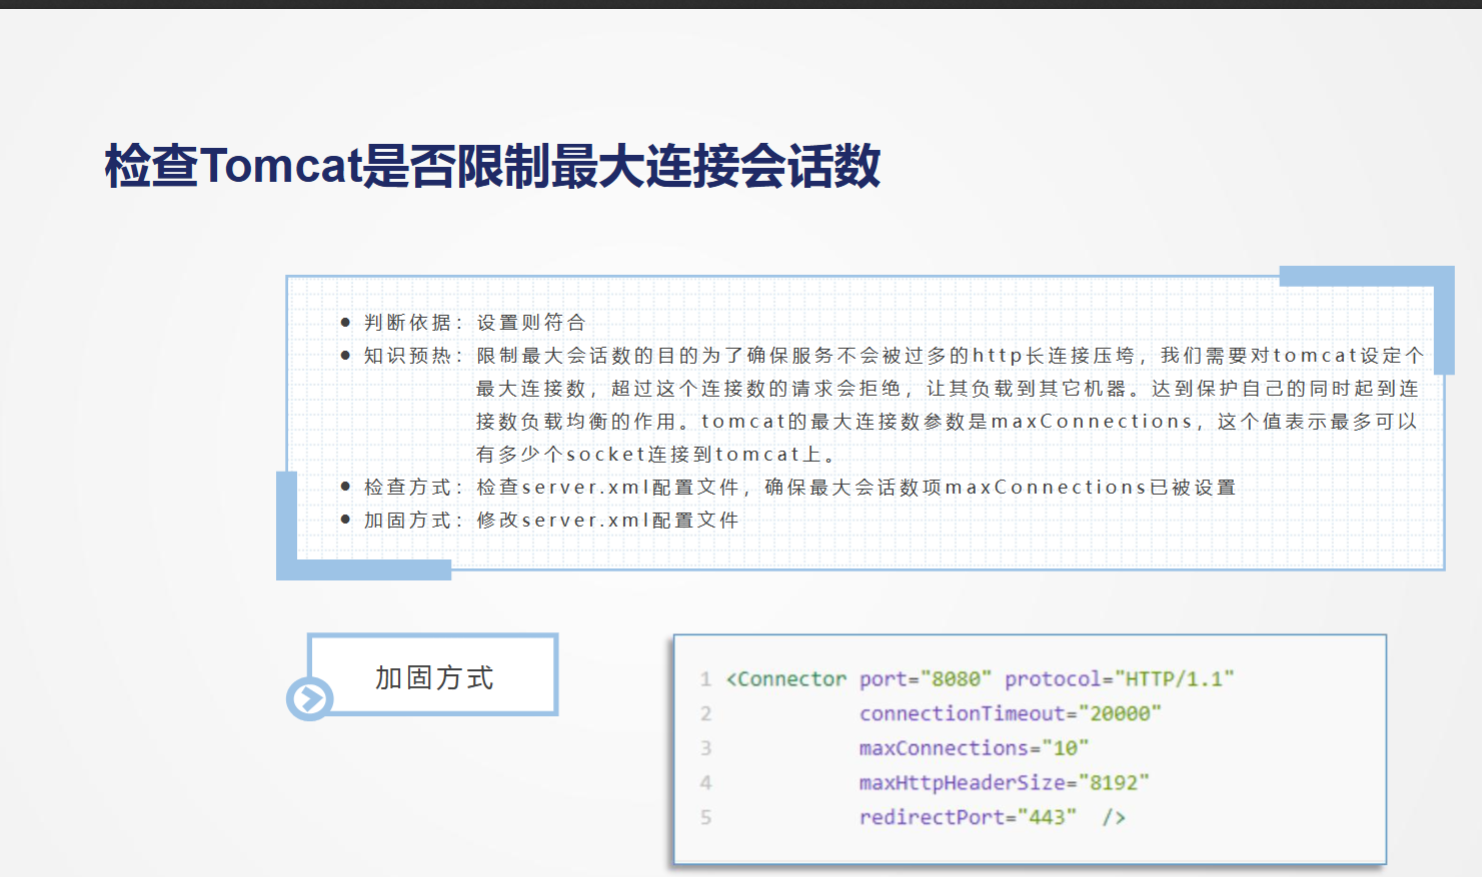
Task: Select the bullet 加固方式: 修改server.xml配置文件
Action: (x=539, y=520)
